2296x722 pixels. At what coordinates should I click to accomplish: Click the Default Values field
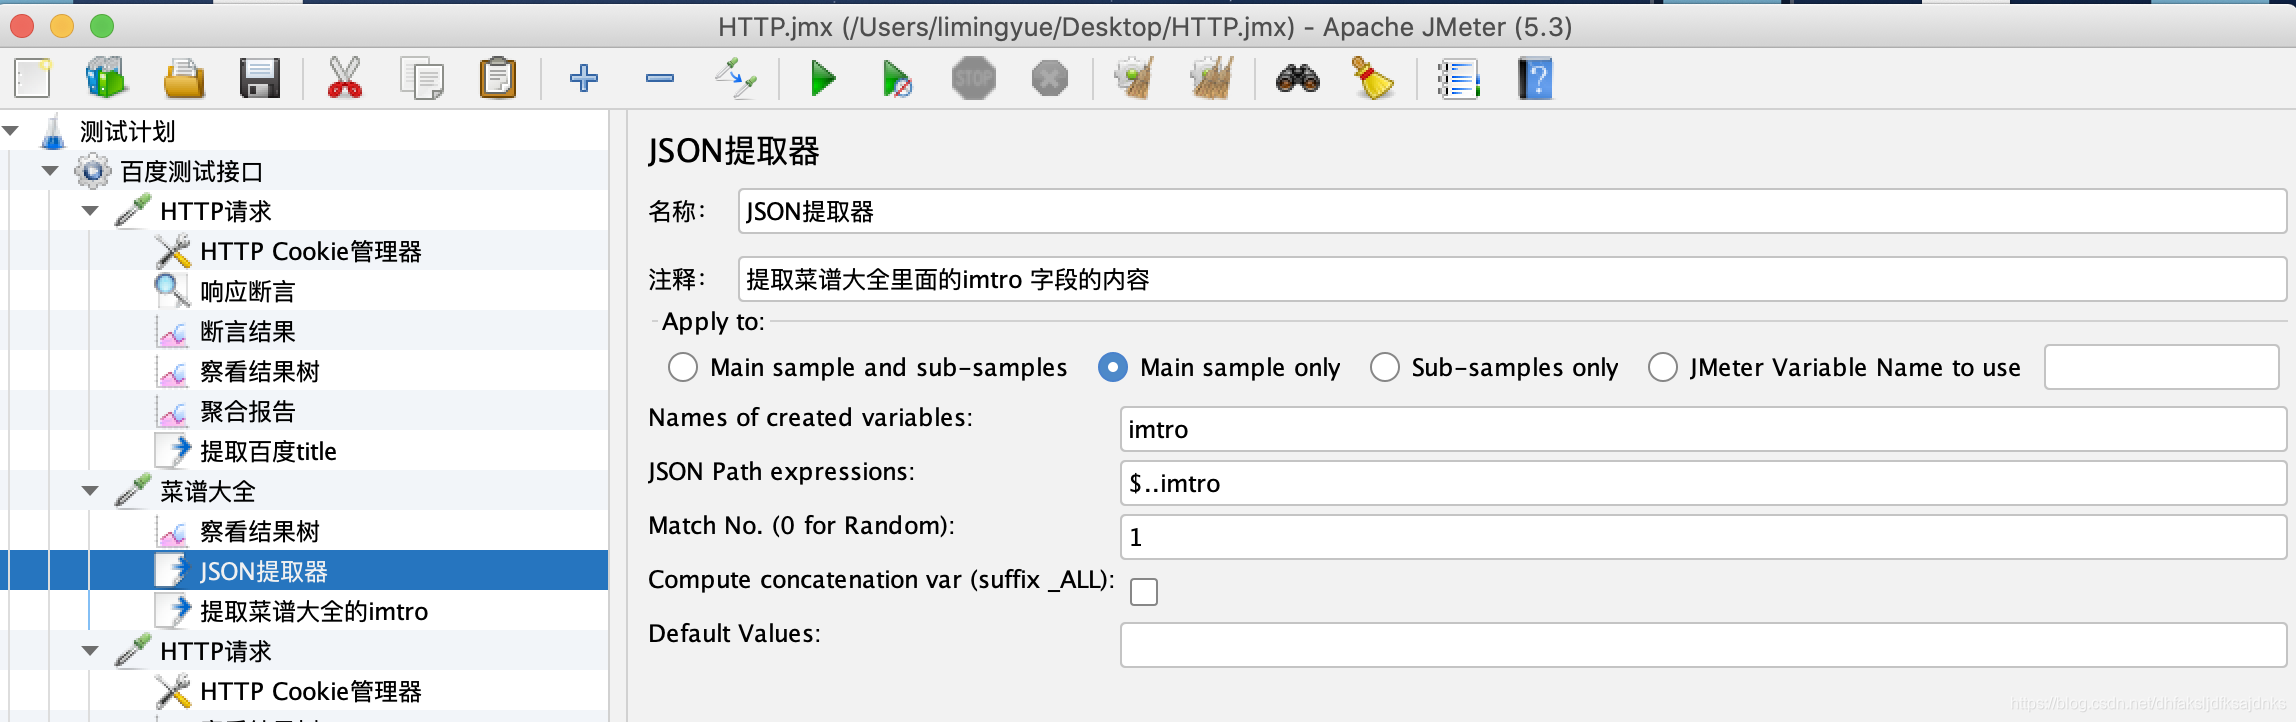[1703, 645]
